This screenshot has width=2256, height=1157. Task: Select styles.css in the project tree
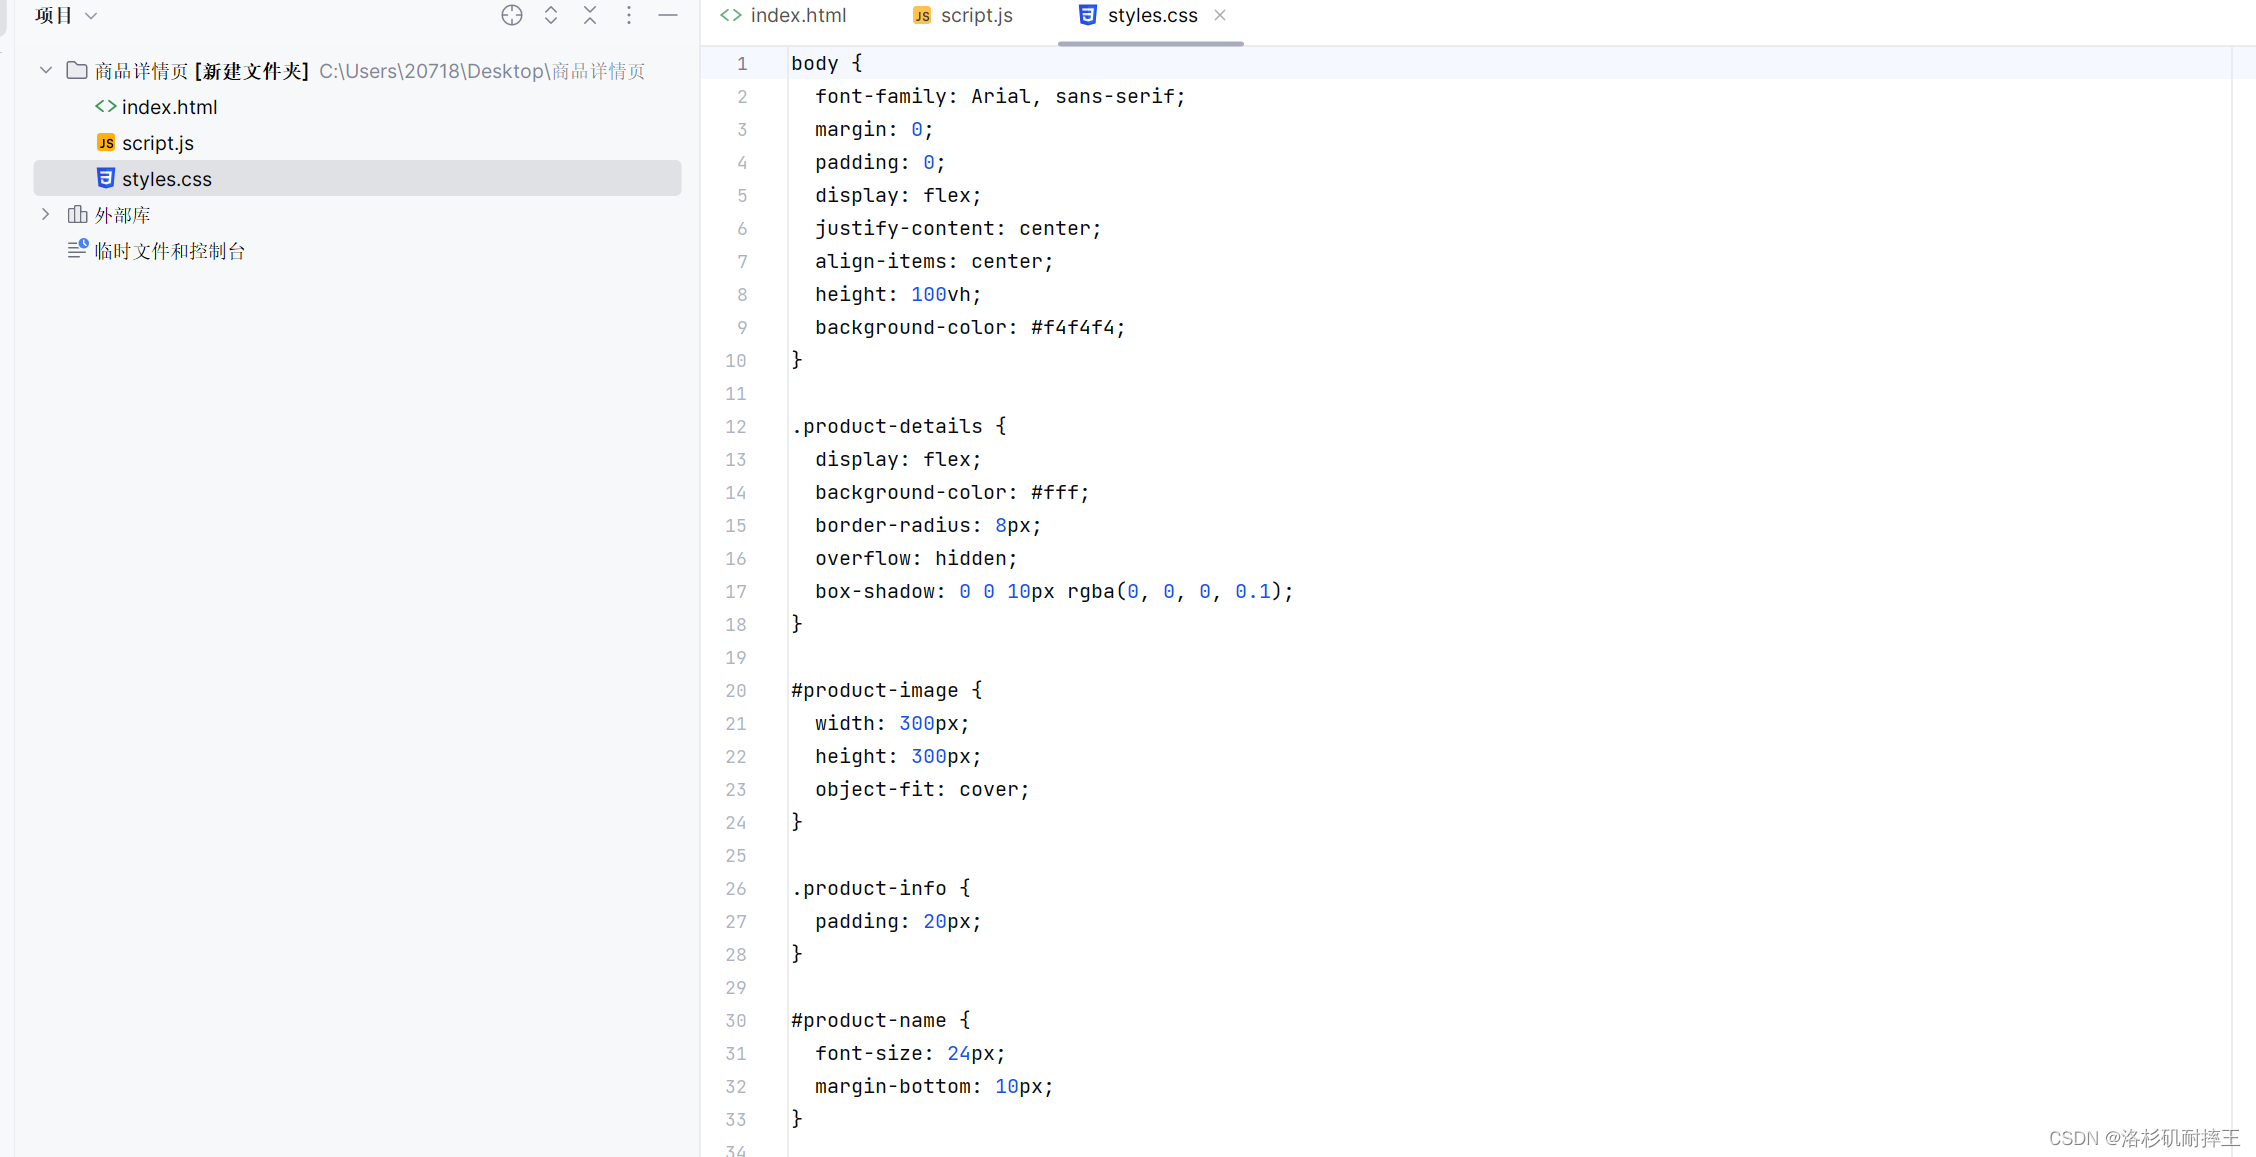pos(166,179)
